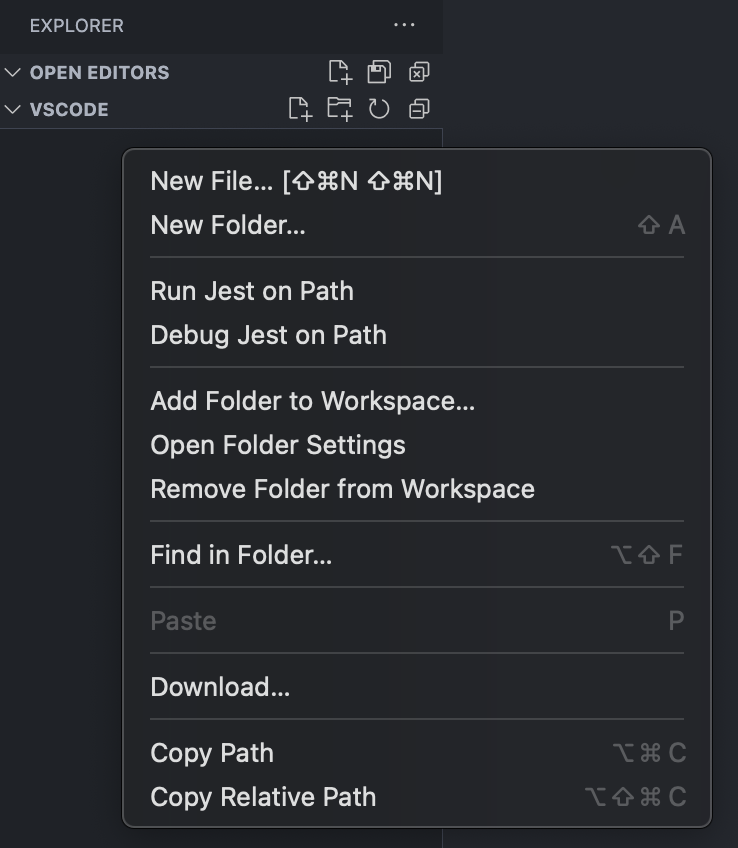The width and height of the screenshot is (738, 848).
Task: Click Save All icon in Open Editors
Action: tap(379, 72)
